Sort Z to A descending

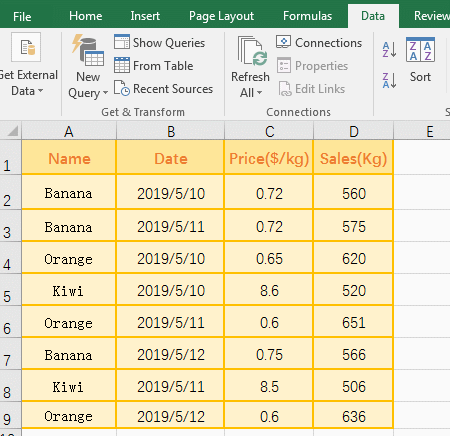coord(389,80)
